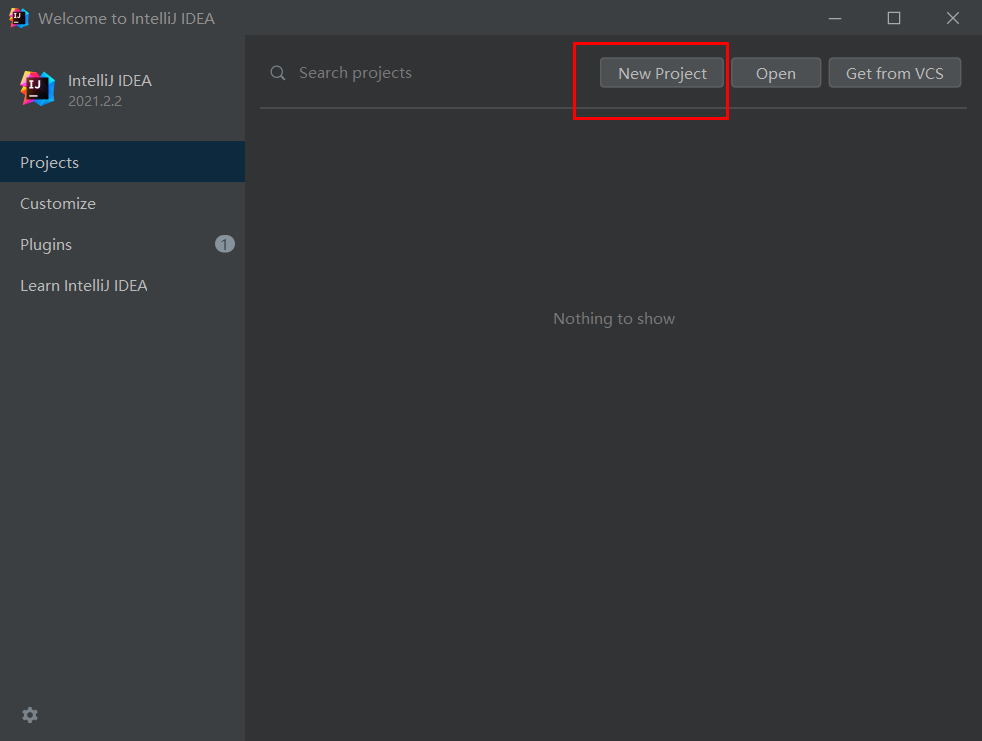Click the Open button
The height and width of the screenshot is (741, 982).
775,73
